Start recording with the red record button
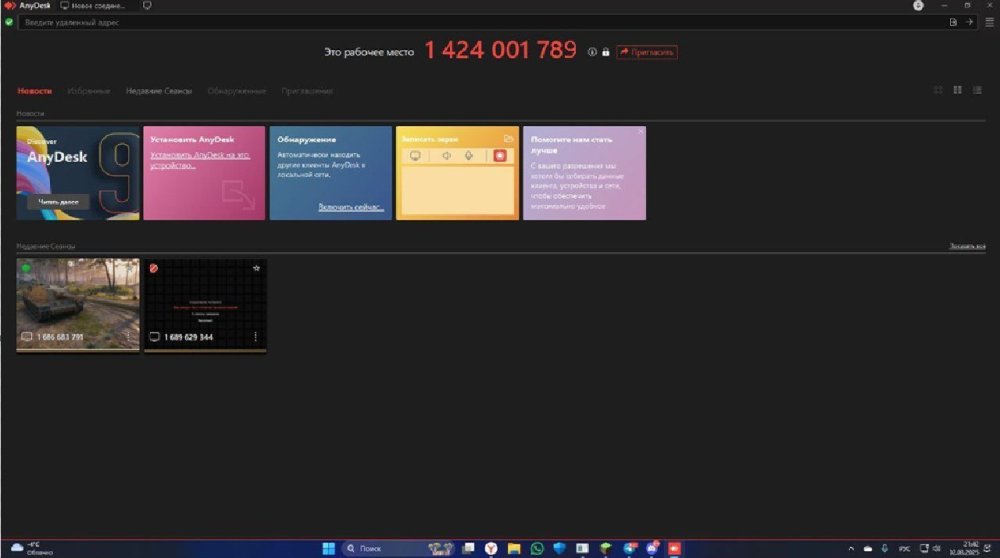Screen dimensions: 1000x558 tap(500, 156)
